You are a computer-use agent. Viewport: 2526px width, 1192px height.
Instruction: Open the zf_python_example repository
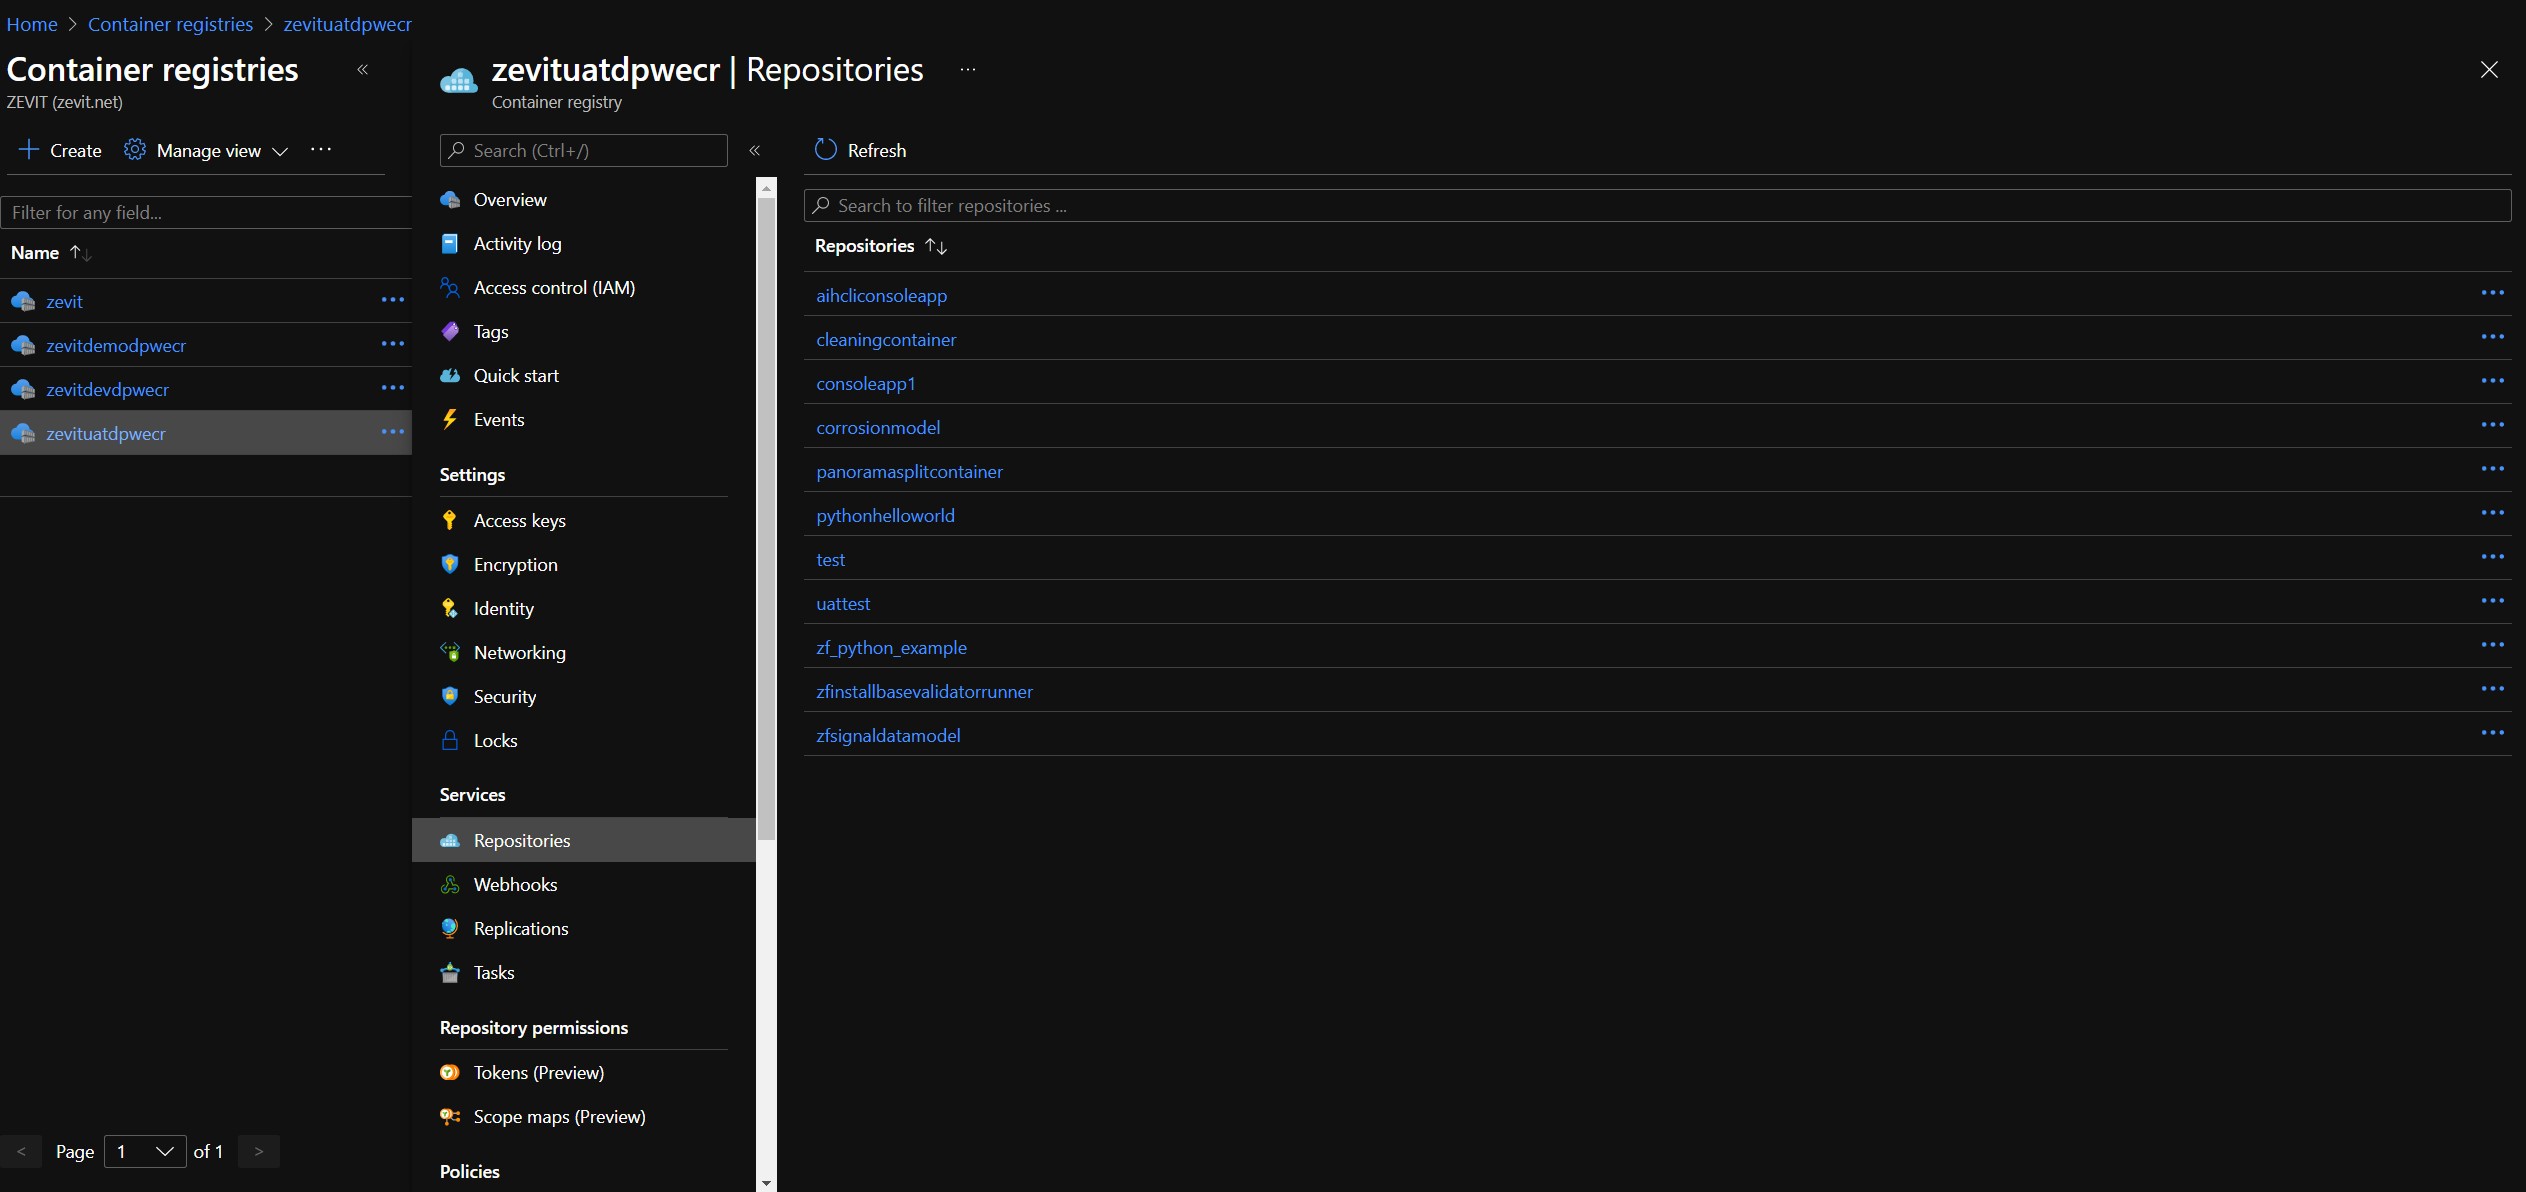891,648
